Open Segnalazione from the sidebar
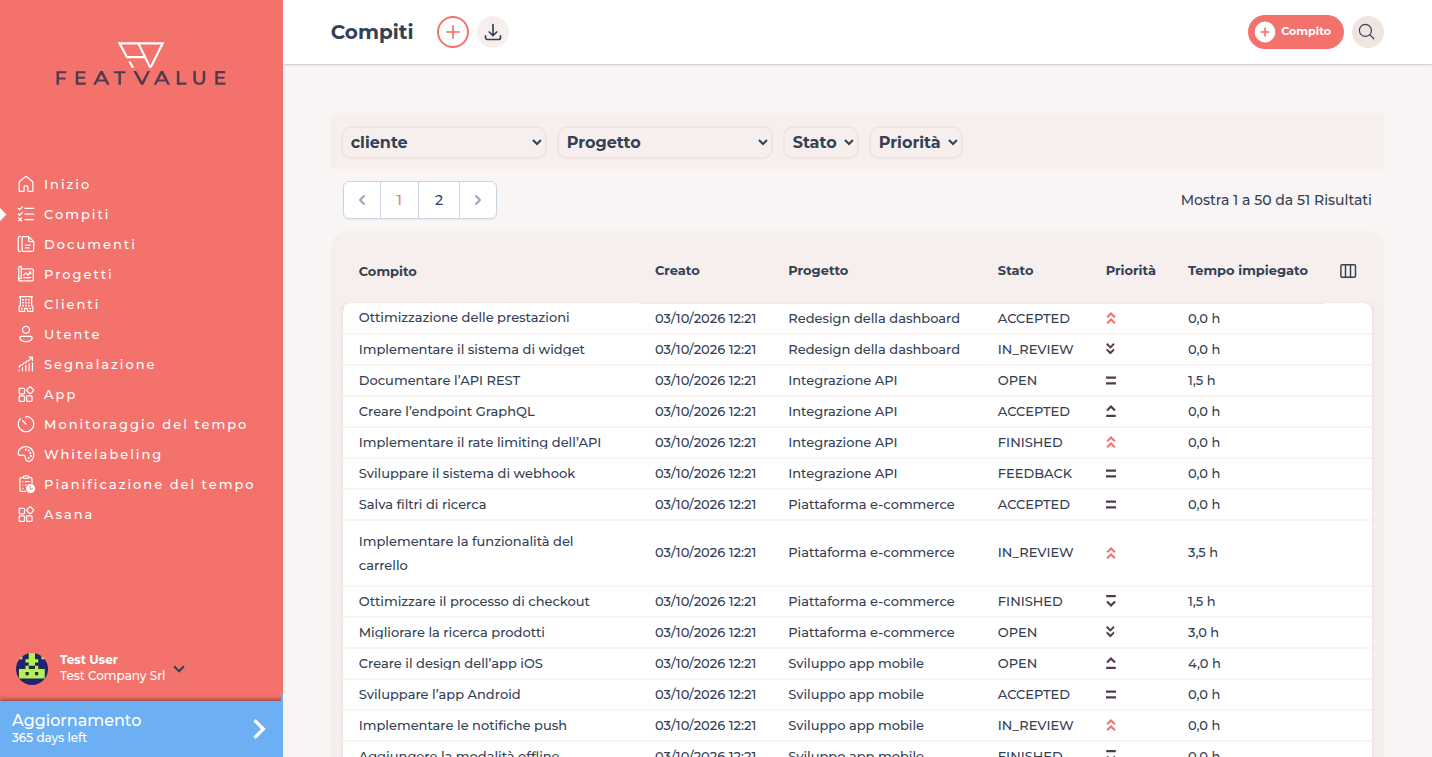 pos(99,364)
